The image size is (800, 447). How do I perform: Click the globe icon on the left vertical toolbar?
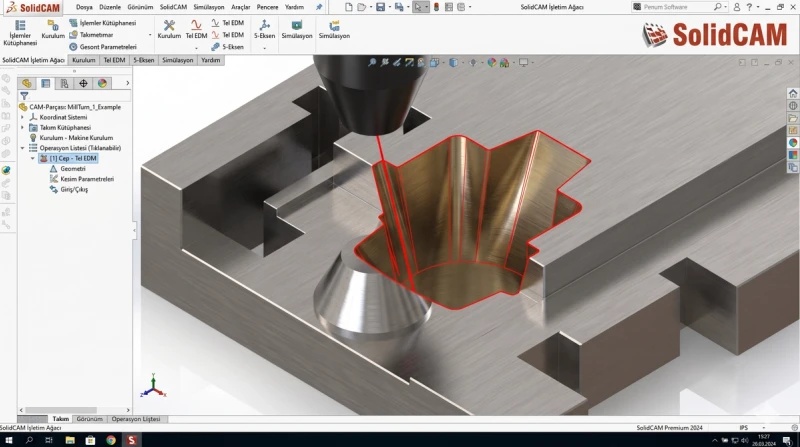click(x=6, y=170)
